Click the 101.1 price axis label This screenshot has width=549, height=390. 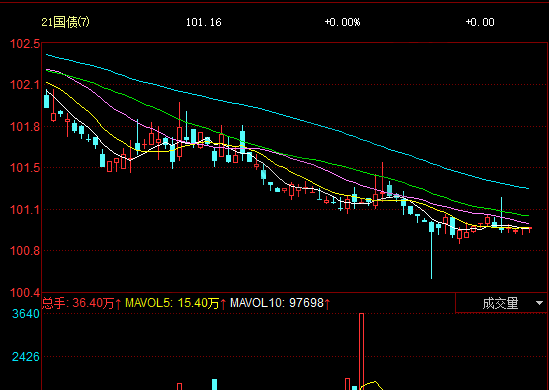pos(25,210)
